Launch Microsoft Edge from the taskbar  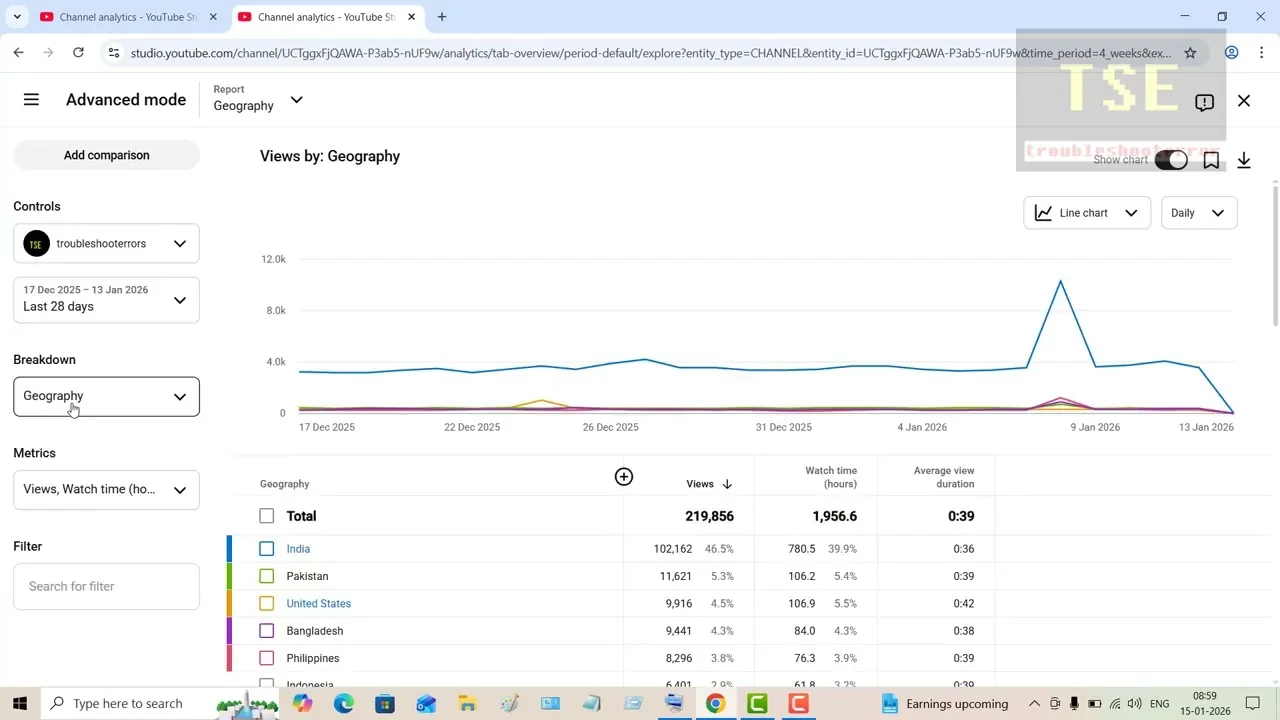pyautogui.click(x=343, y=704)
